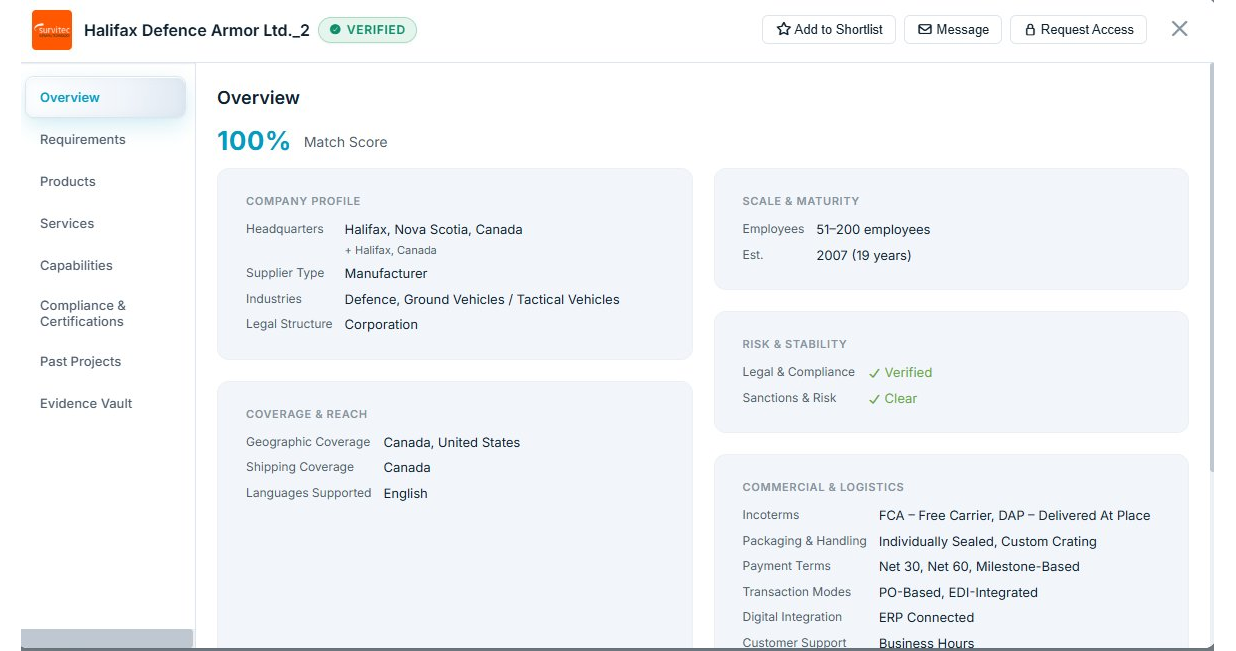1236x651 pixels.
Task: Click Halifax, Nova Scotia, Canada headquarters value
Action: click(434, 230)
